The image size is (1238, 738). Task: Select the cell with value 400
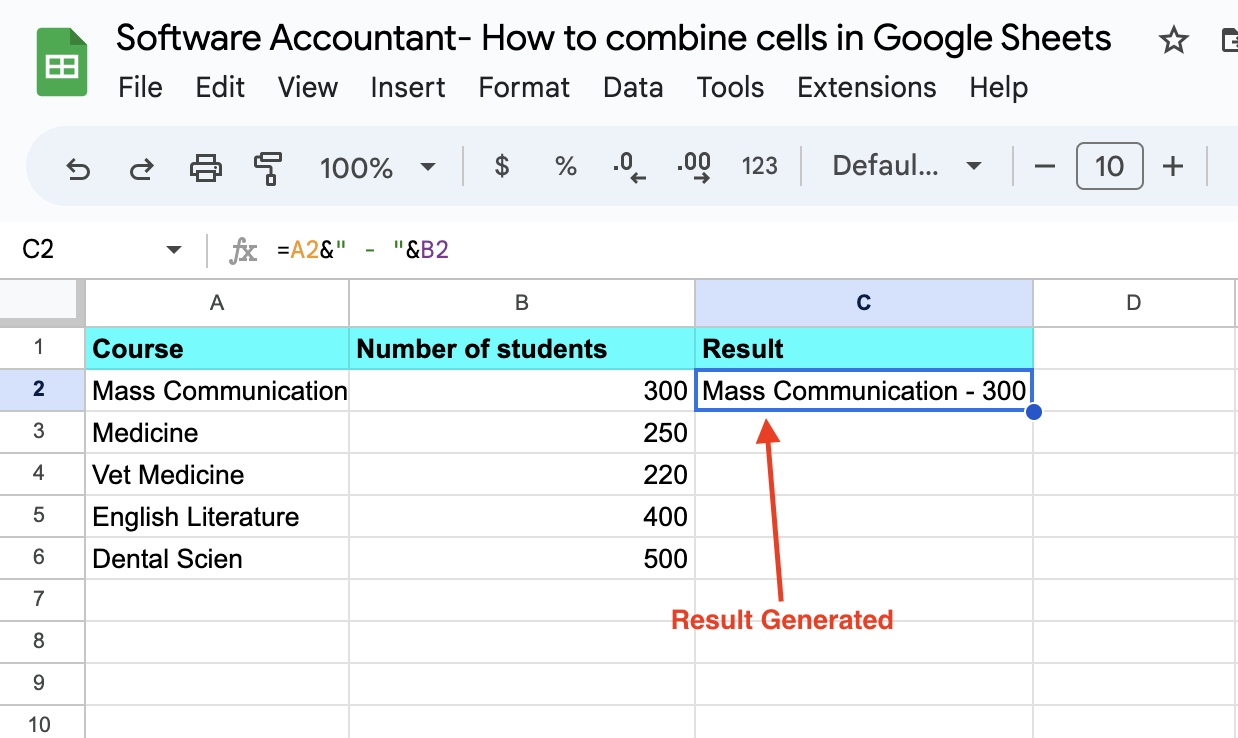pos(522,516)
